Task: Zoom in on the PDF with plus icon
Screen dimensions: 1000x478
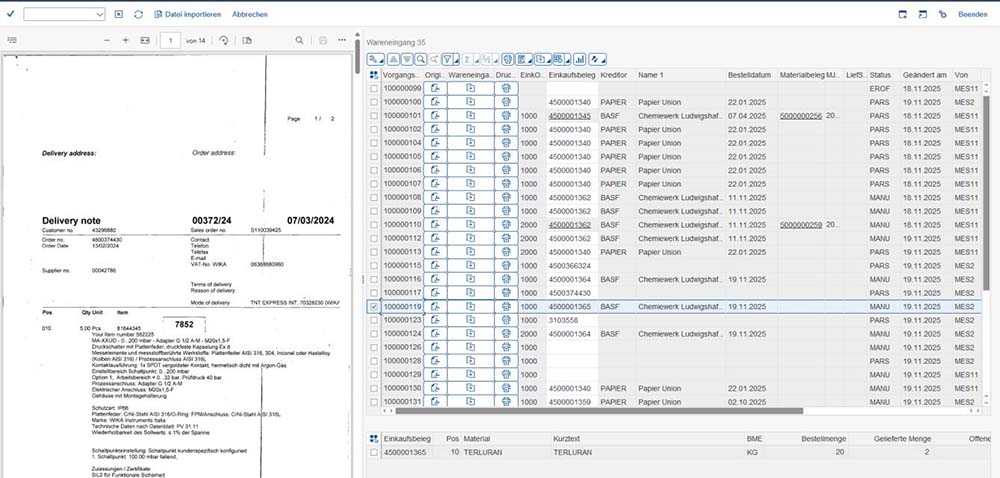Action: (x=125, y=40)
